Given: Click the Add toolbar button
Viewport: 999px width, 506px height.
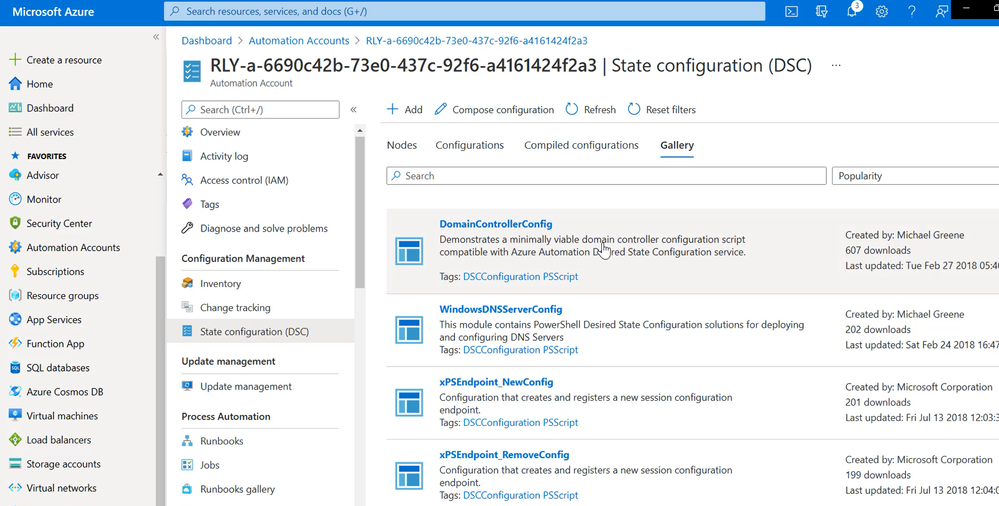Looking at the screenshot, I should tap(405, 110).
